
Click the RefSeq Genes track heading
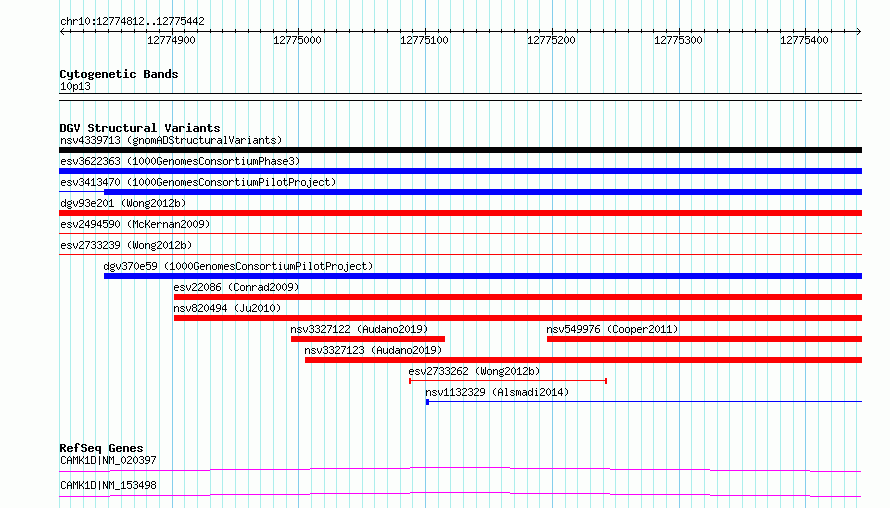(101, 448)
